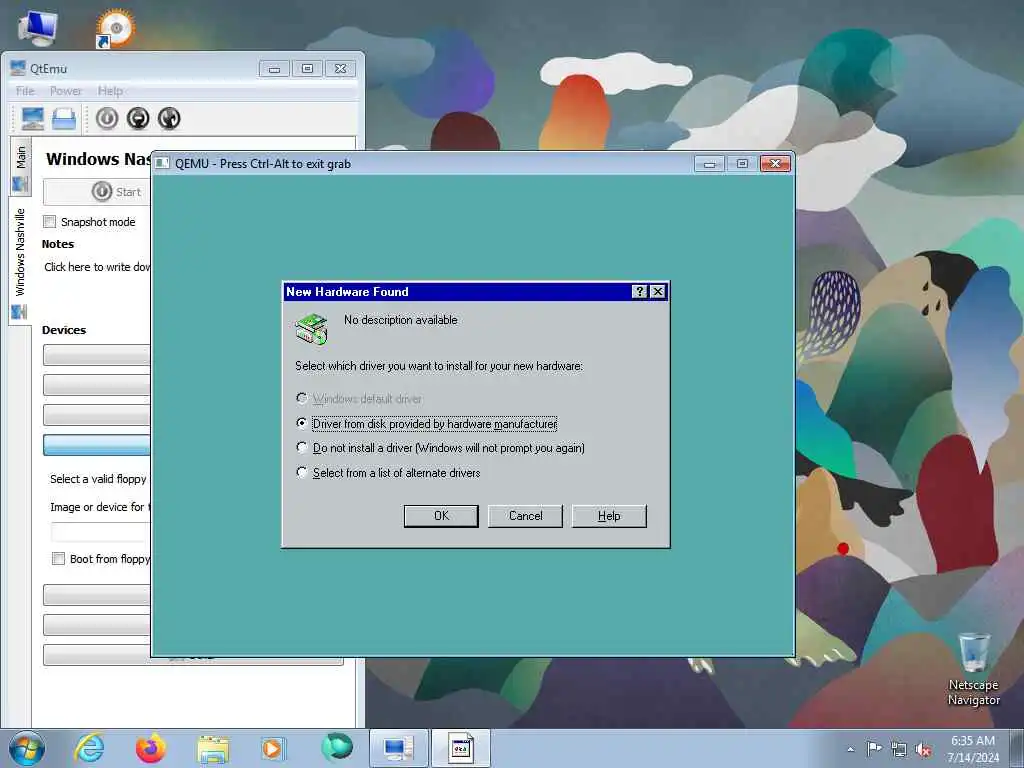Switch to the Main vertical tab
The width and height of the screenshot is (1024, 768).
click(20, 167)
